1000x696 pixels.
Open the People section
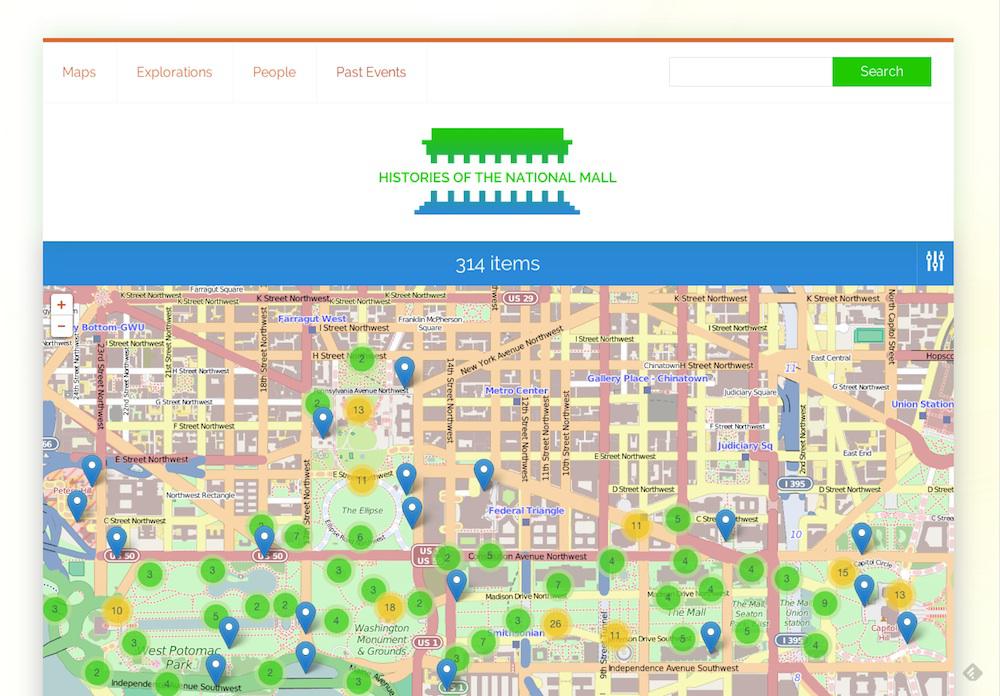tap(274, 72)
